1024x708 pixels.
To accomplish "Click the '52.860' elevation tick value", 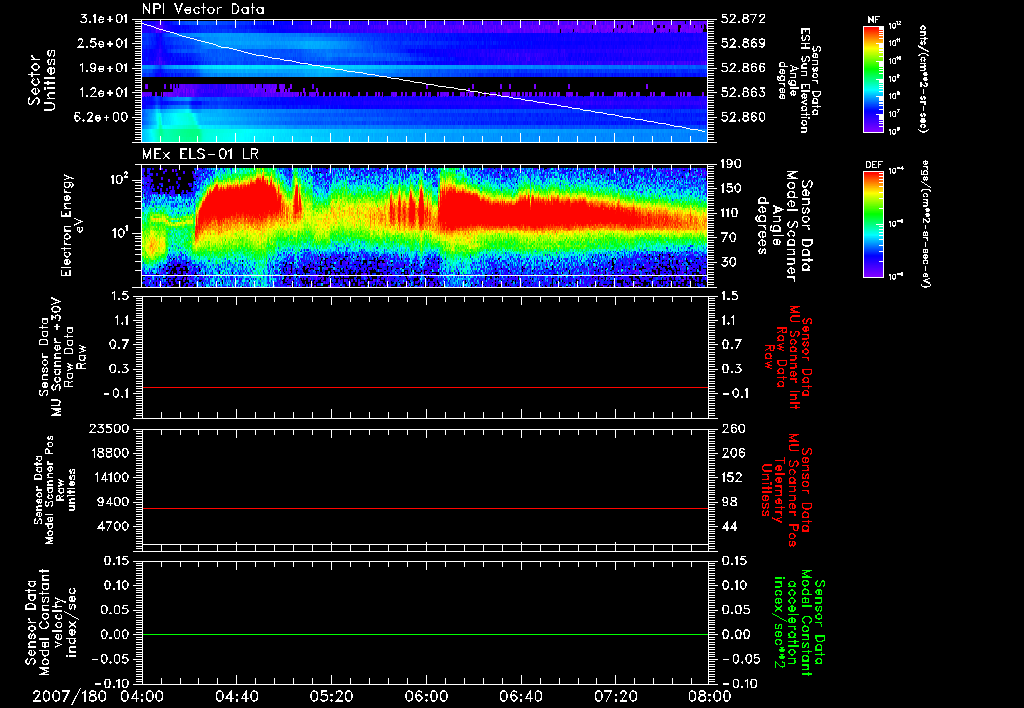I will 743,117.
